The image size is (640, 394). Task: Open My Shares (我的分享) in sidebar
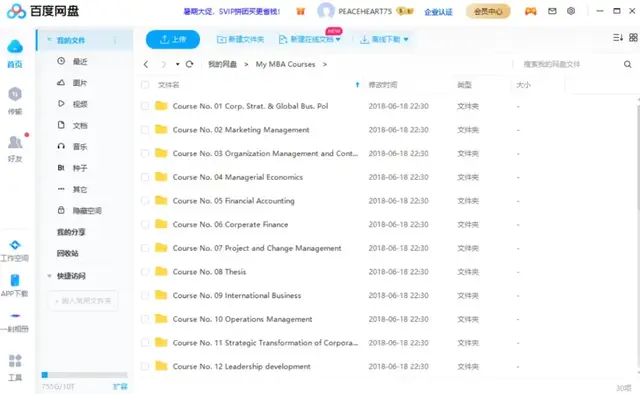point(71,232)
